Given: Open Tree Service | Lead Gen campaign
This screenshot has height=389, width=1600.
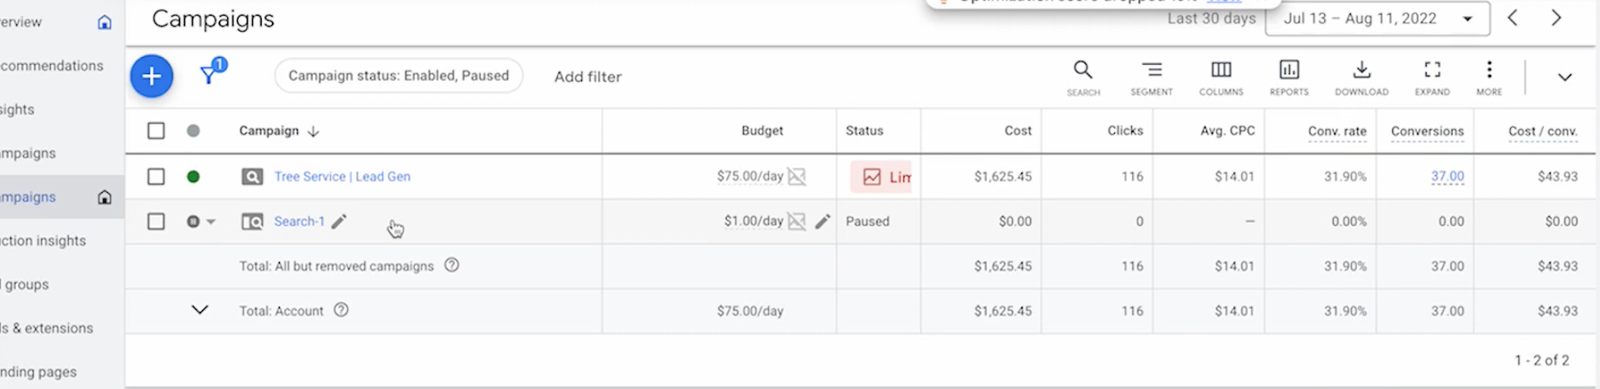Looking at the screenshot, I should click(x=342, y=177).
